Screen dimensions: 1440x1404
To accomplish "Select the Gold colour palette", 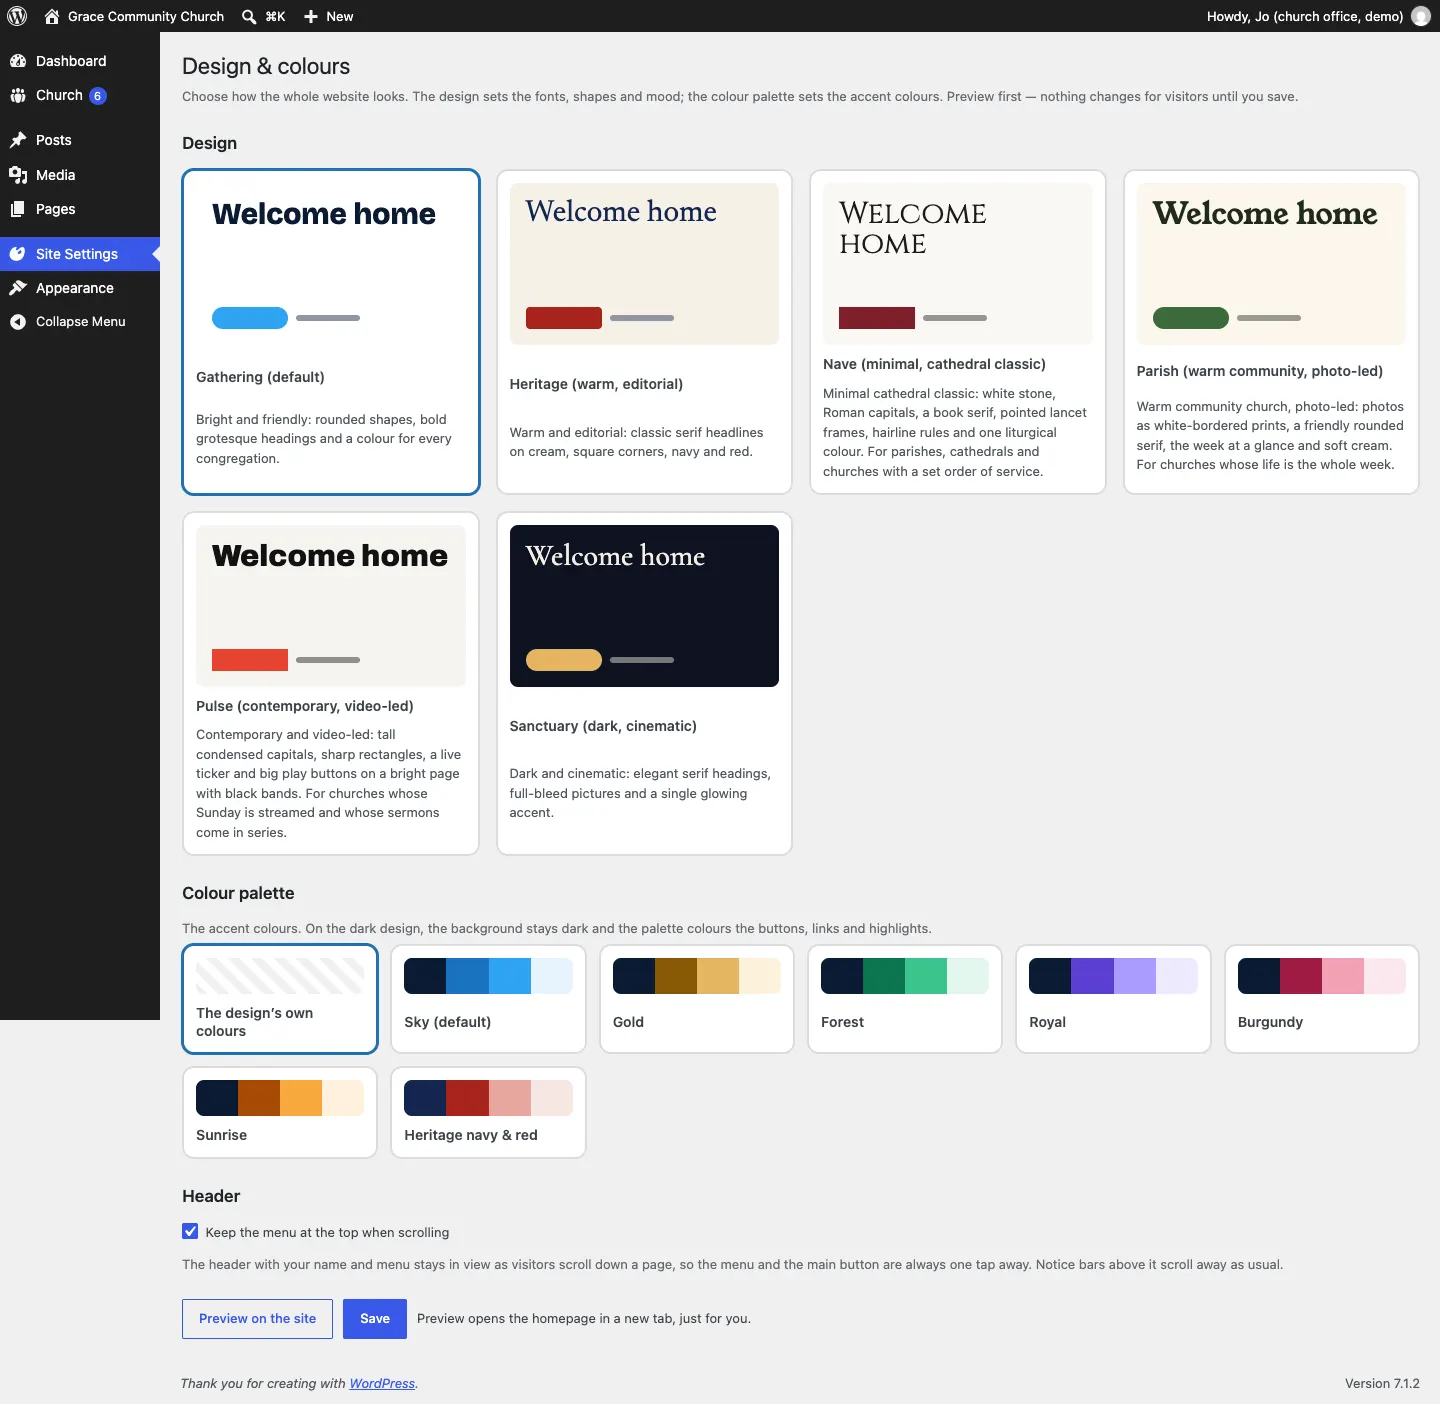I will pos(697,999).
